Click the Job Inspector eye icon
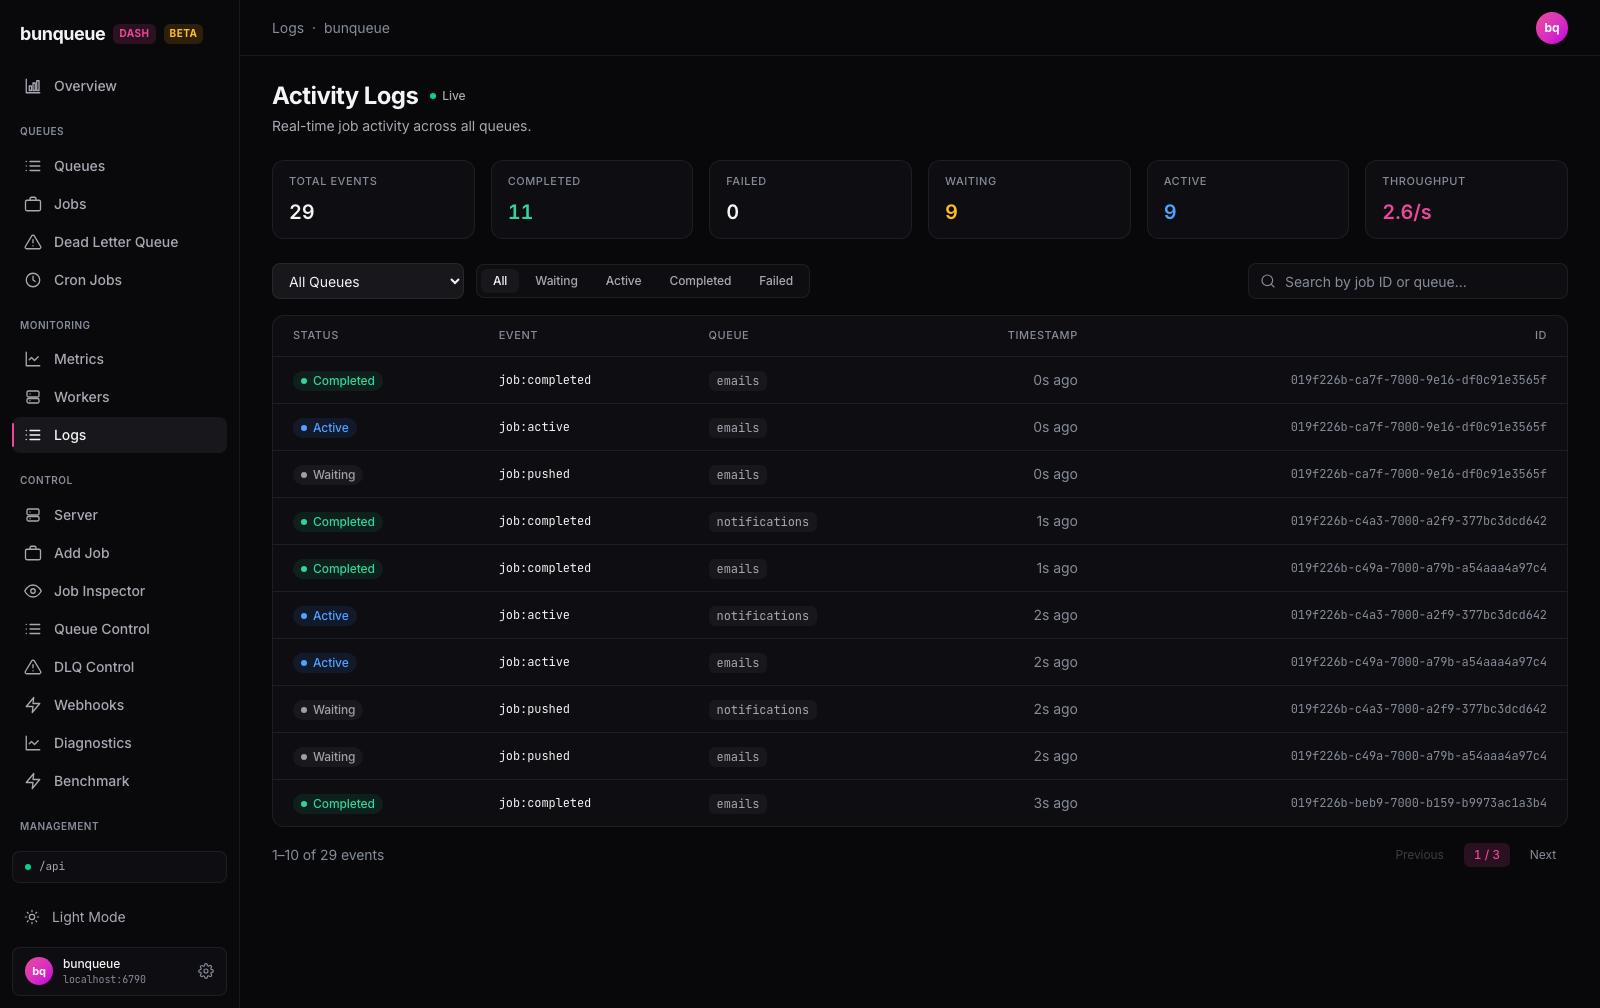 pos(33,591)
